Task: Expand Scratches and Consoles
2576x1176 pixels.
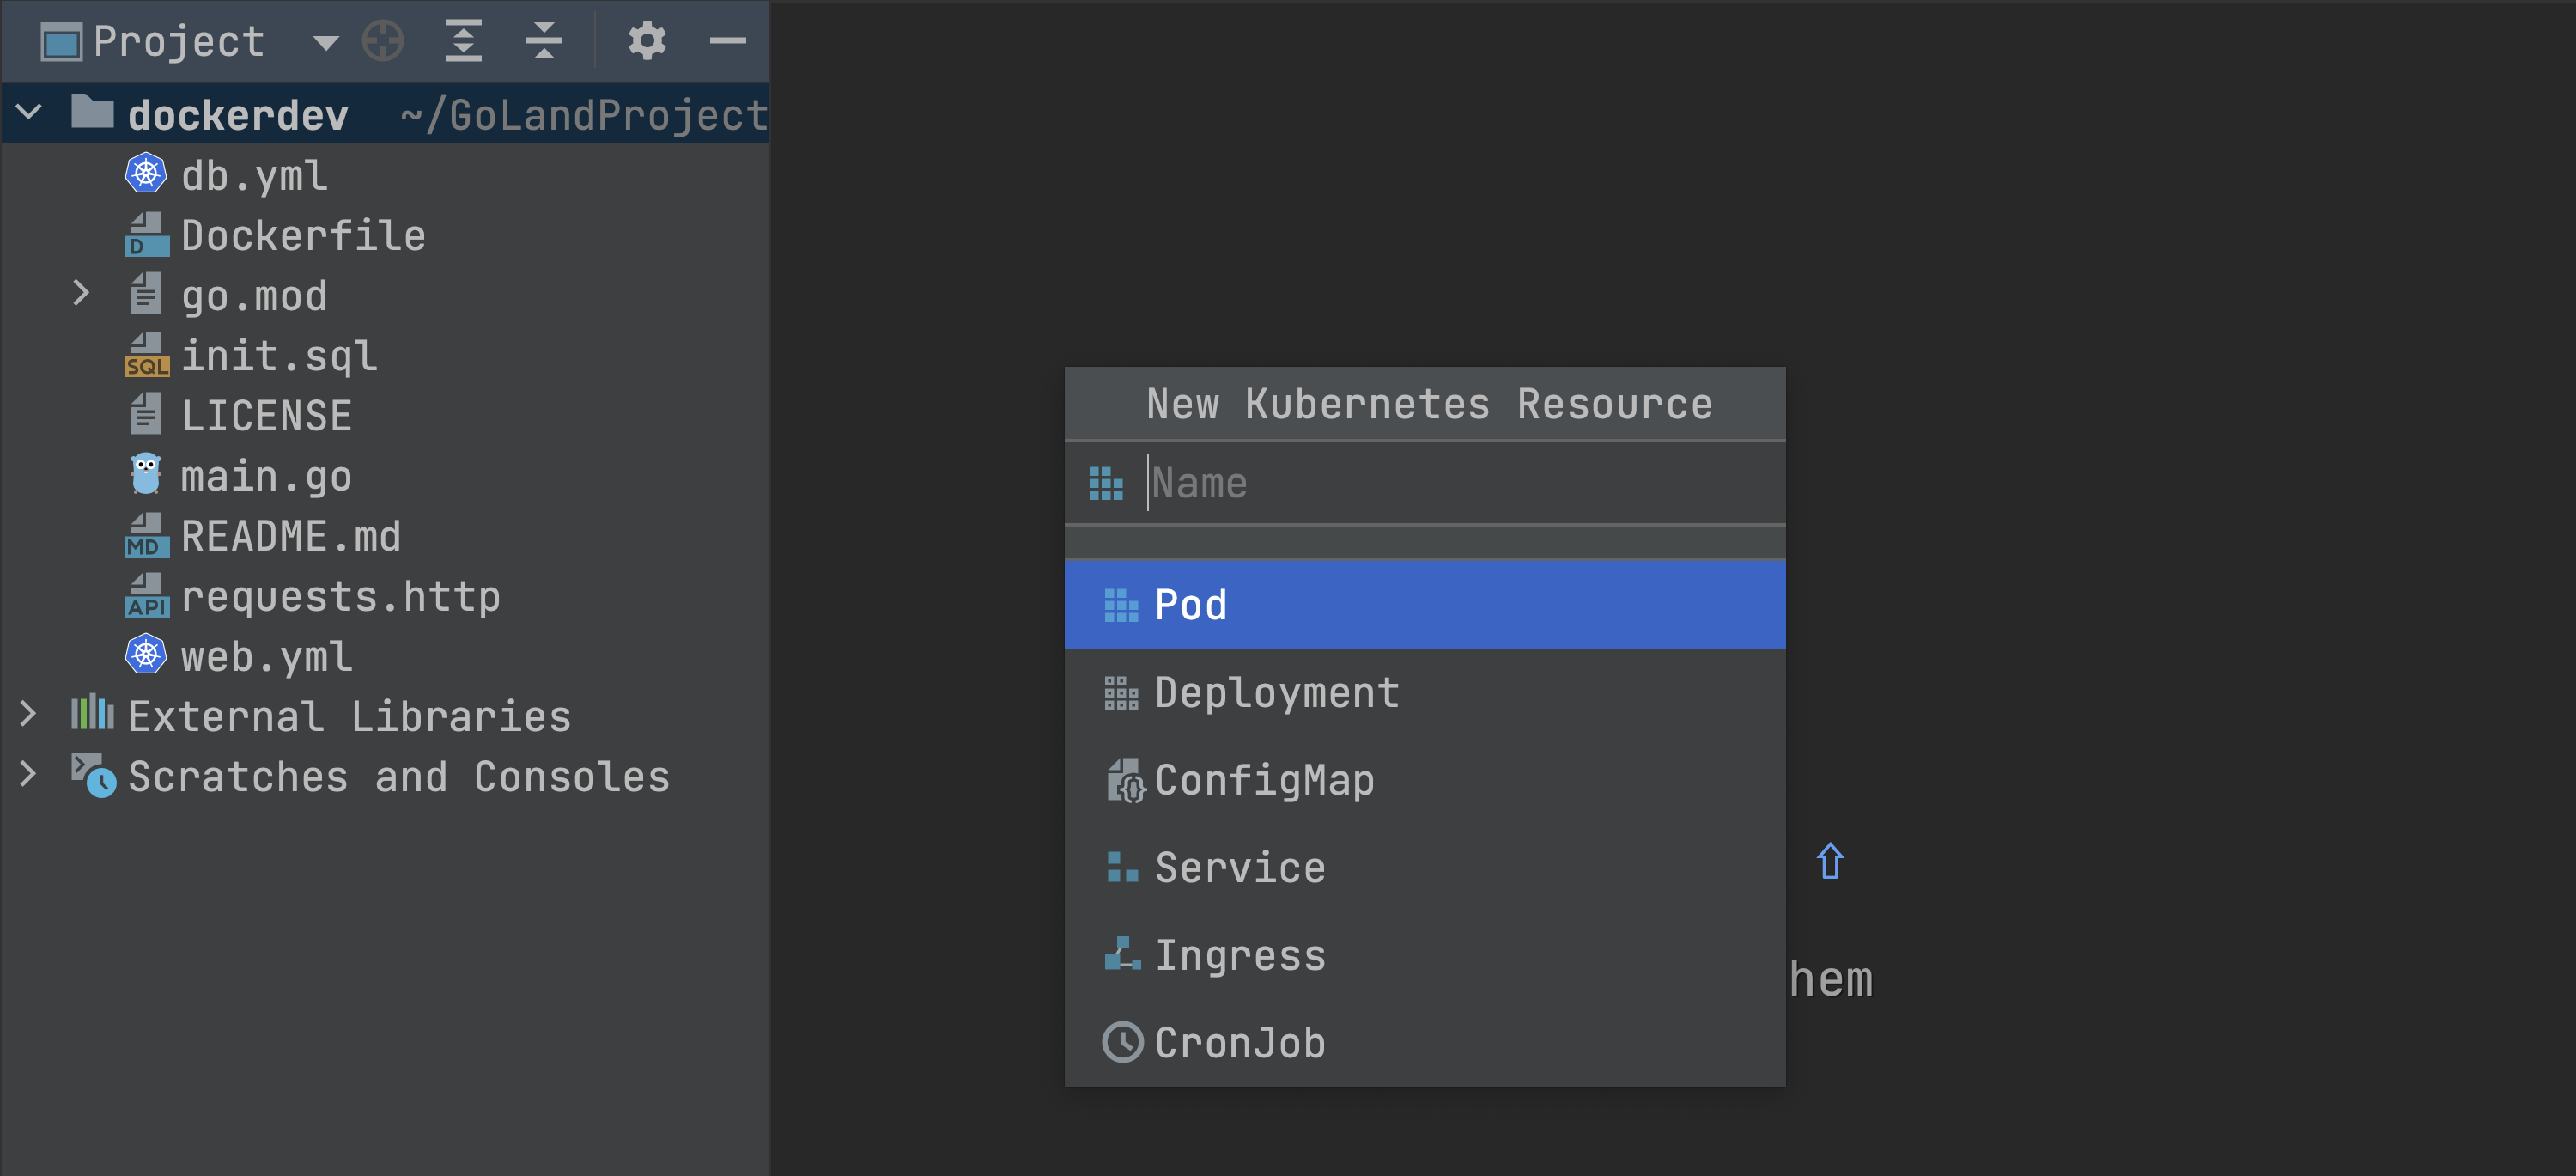Action: pos(28,774)
